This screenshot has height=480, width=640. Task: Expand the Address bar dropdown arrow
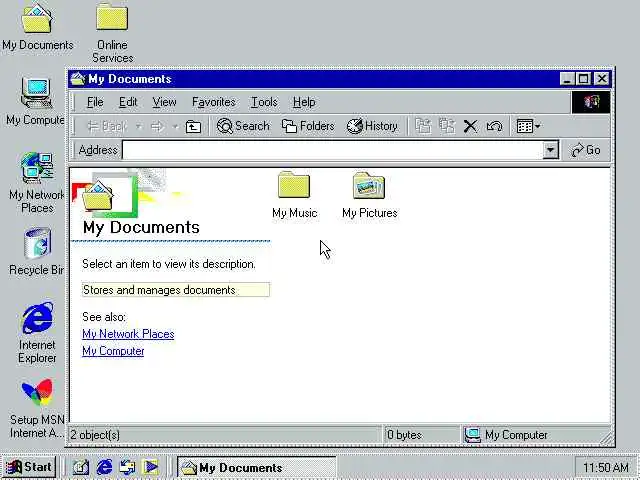click(550, 150)
